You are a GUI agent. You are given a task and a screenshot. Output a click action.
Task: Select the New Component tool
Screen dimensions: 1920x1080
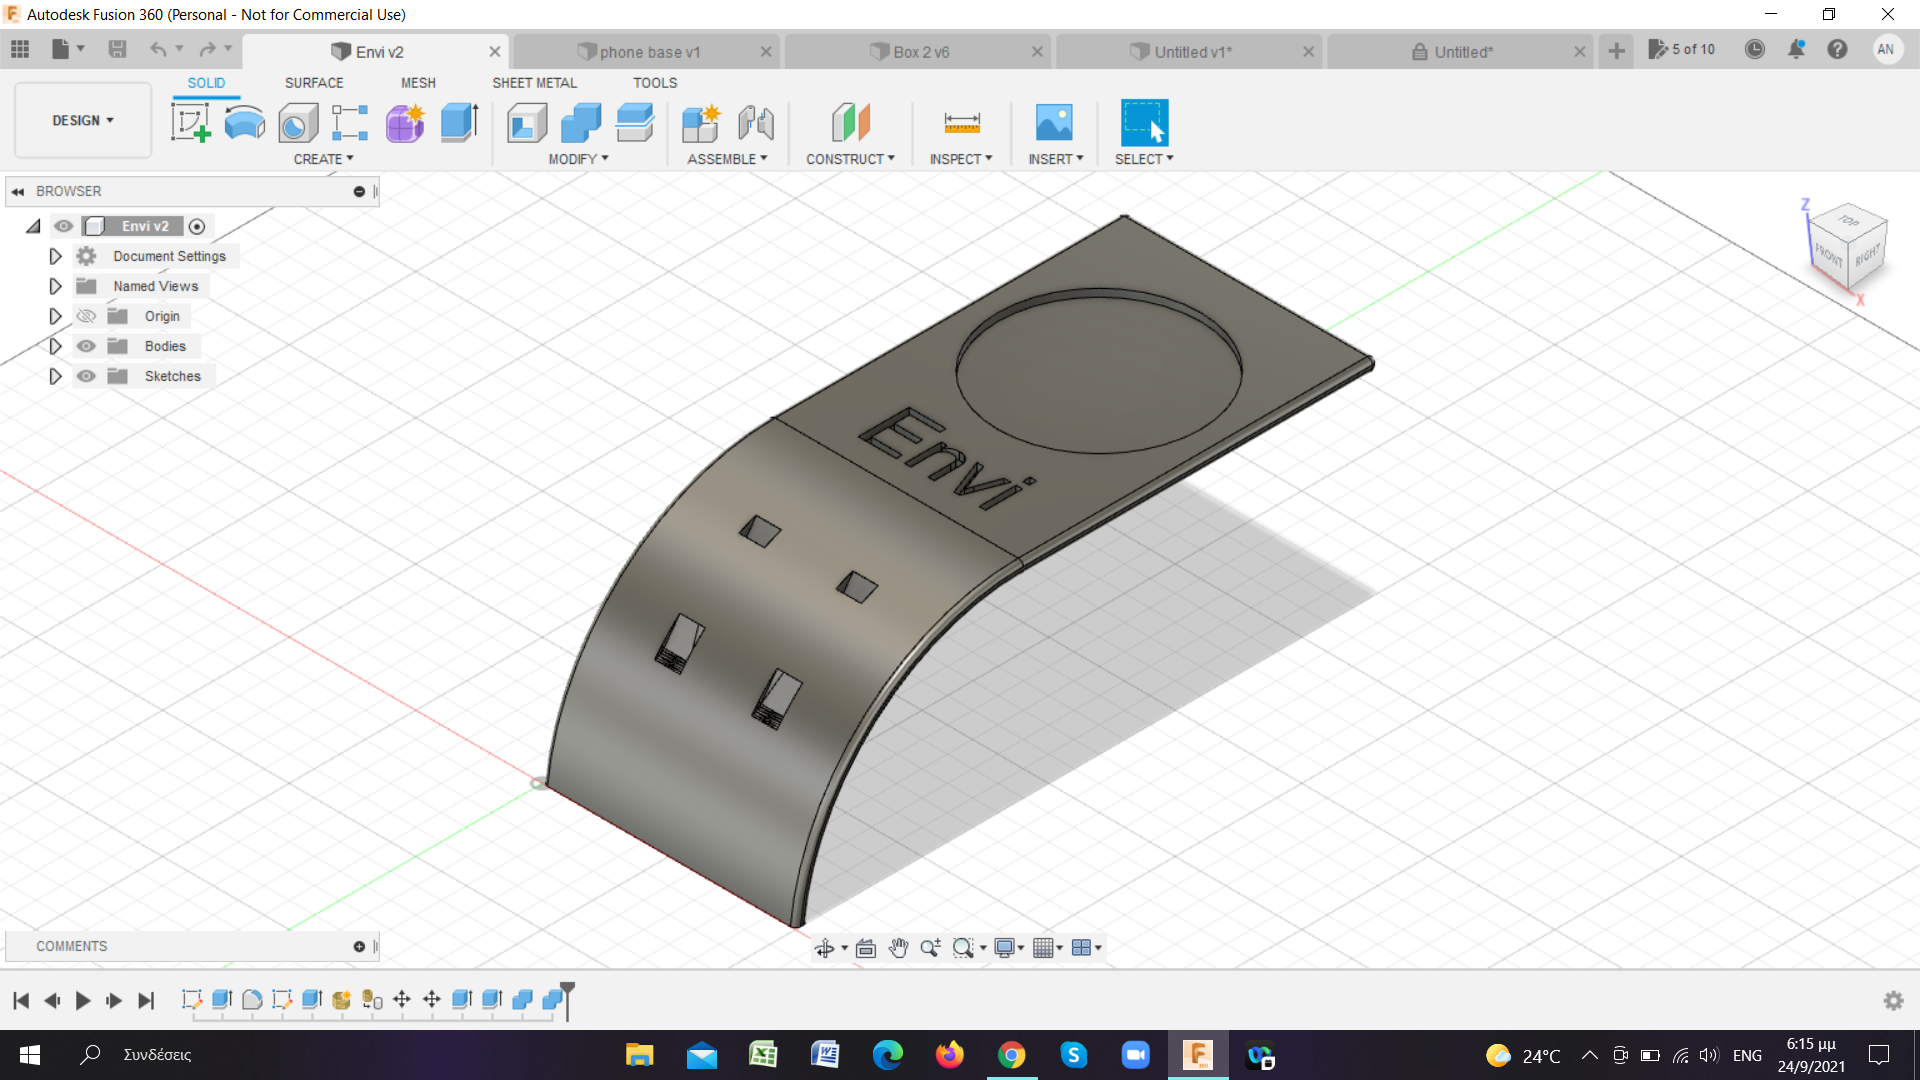click(x=701, y=123)
